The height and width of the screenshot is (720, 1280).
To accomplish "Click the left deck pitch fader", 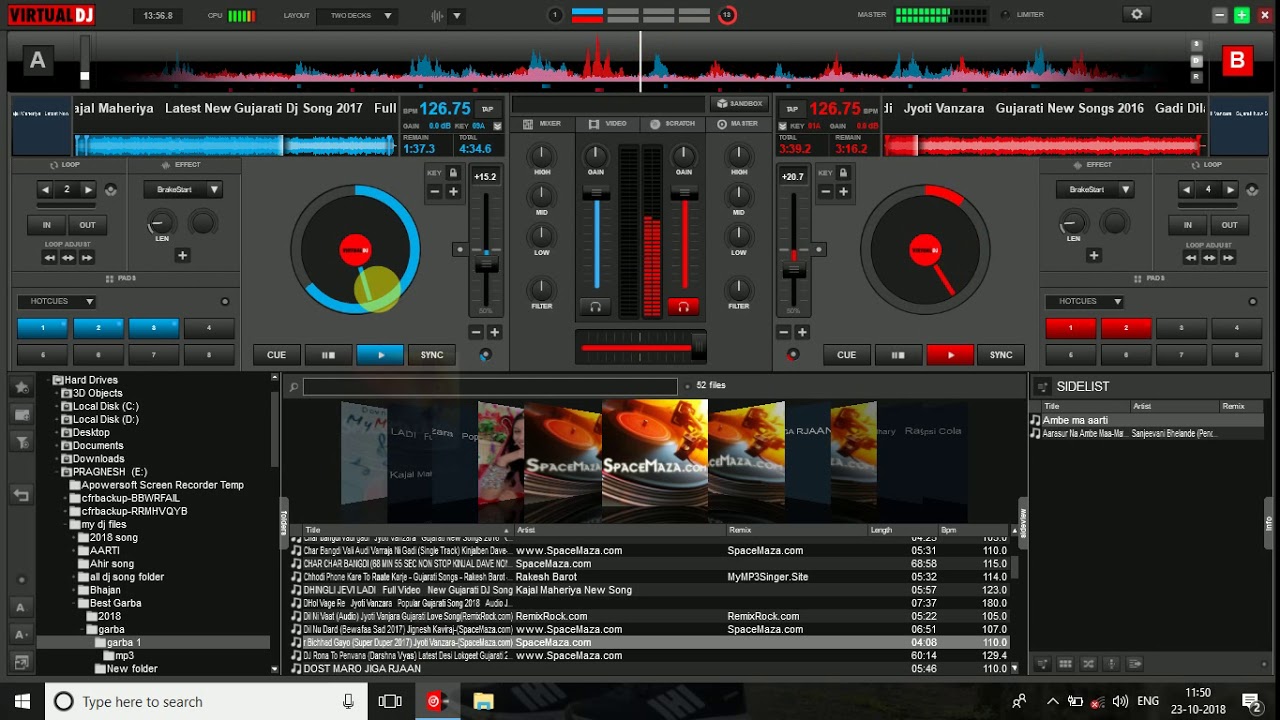I will tap(486, 265).
